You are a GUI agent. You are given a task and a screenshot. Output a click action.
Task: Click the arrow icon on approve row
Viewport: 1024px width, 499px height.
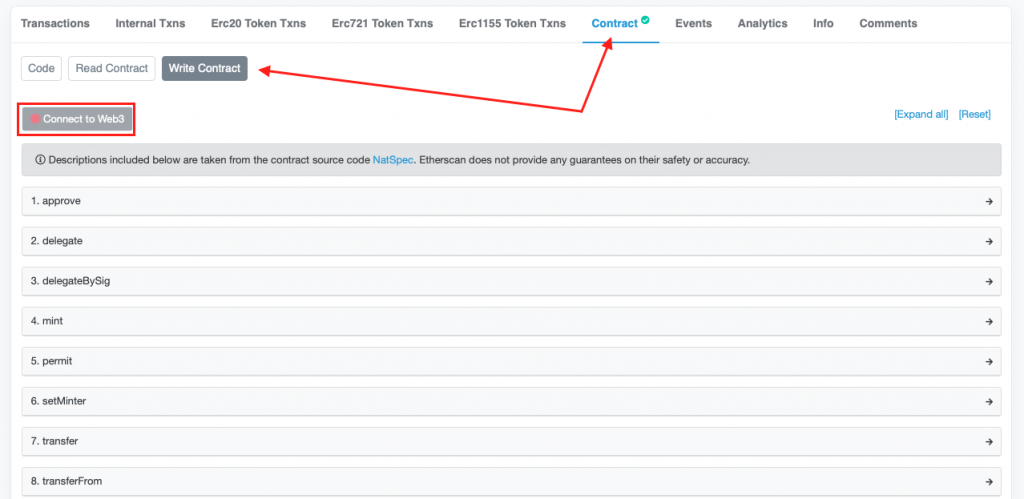point(989,202)
